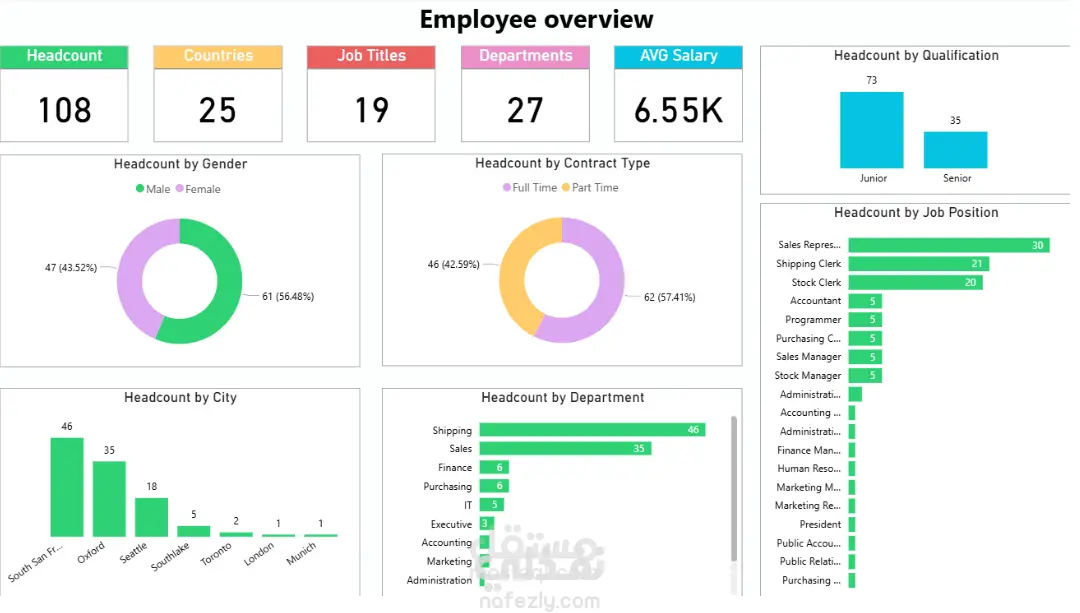Click the Headcount by Contract Type title

click(563, 163)
